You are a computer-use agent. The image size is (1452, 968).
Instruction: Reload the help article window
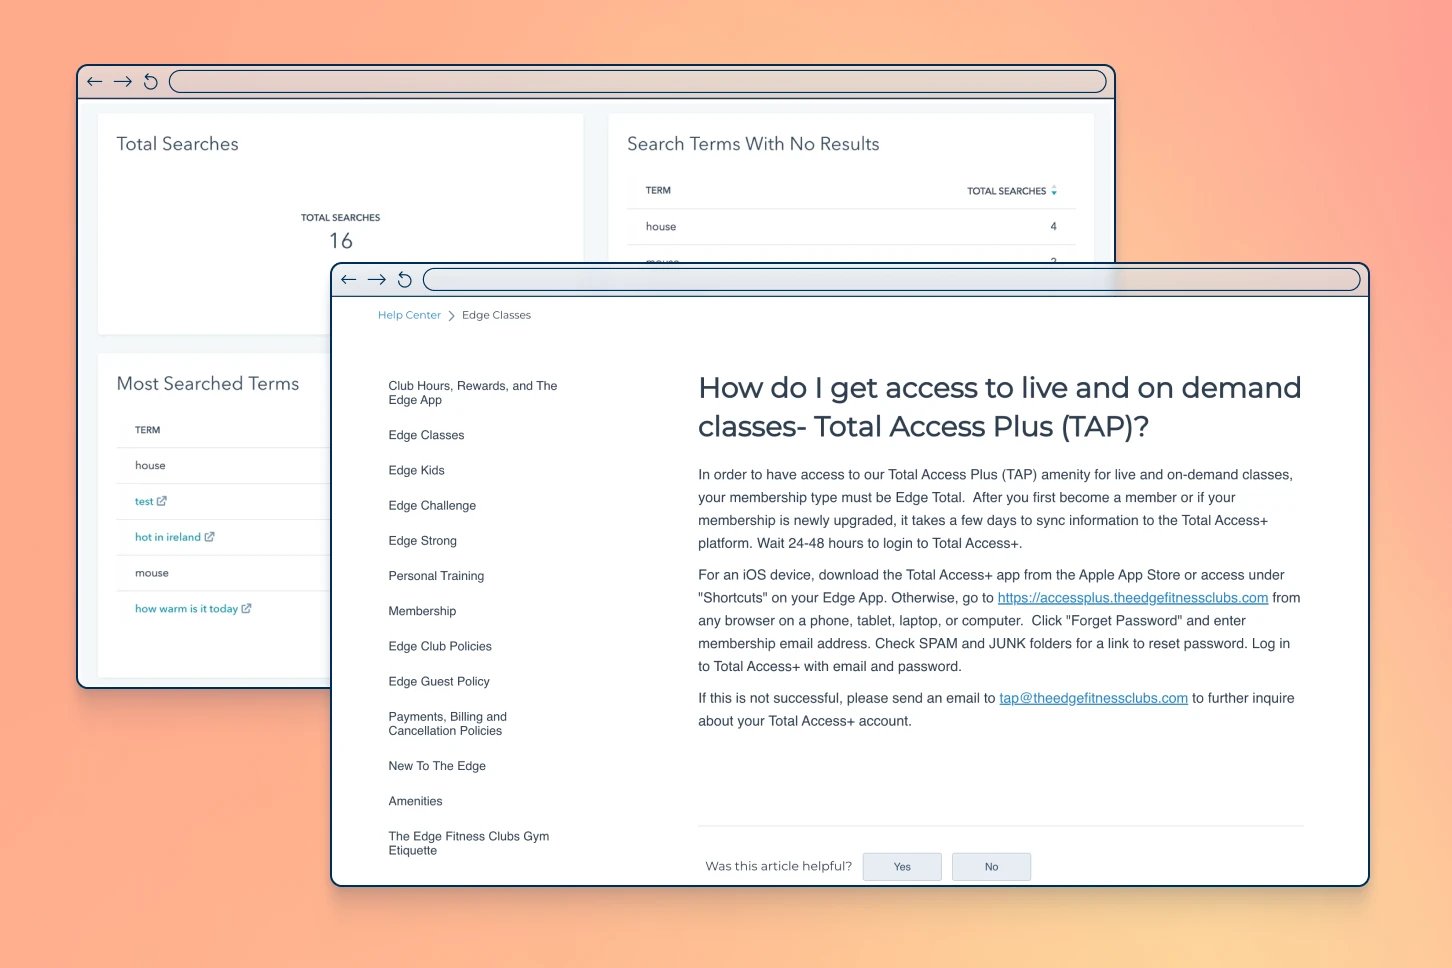(405, 280)
